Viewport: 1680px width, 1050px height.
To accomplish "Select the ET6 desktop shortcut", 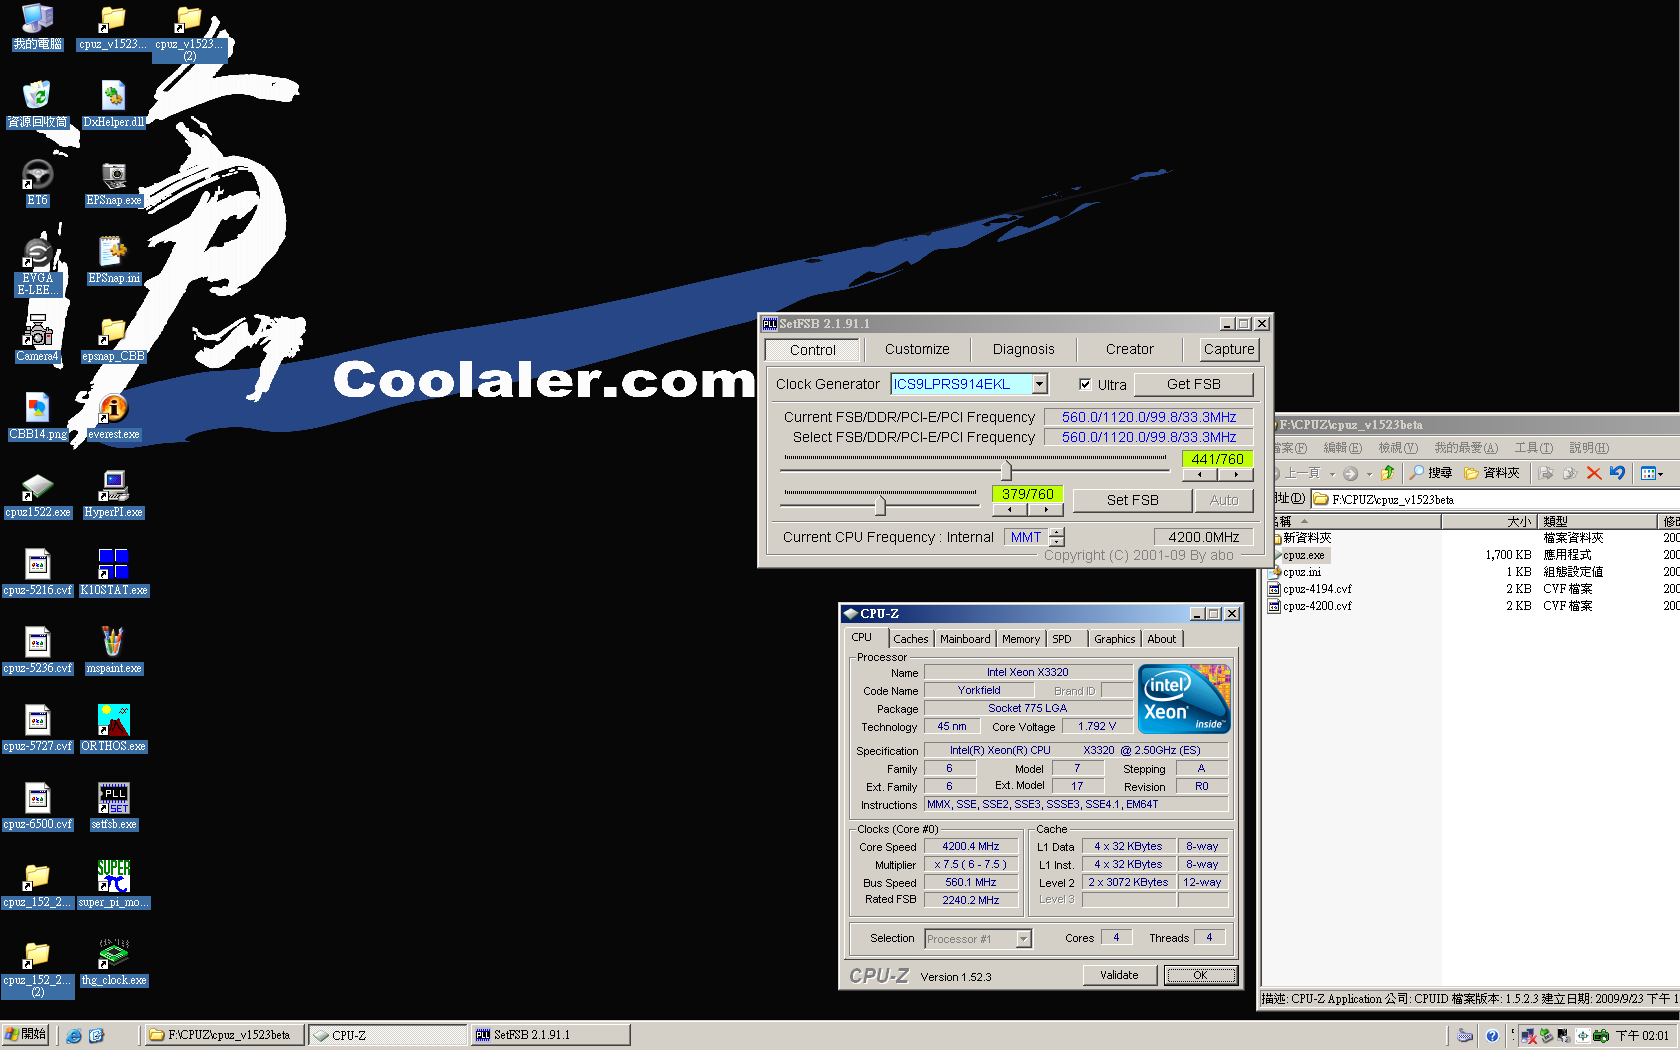I will (38, 184).
